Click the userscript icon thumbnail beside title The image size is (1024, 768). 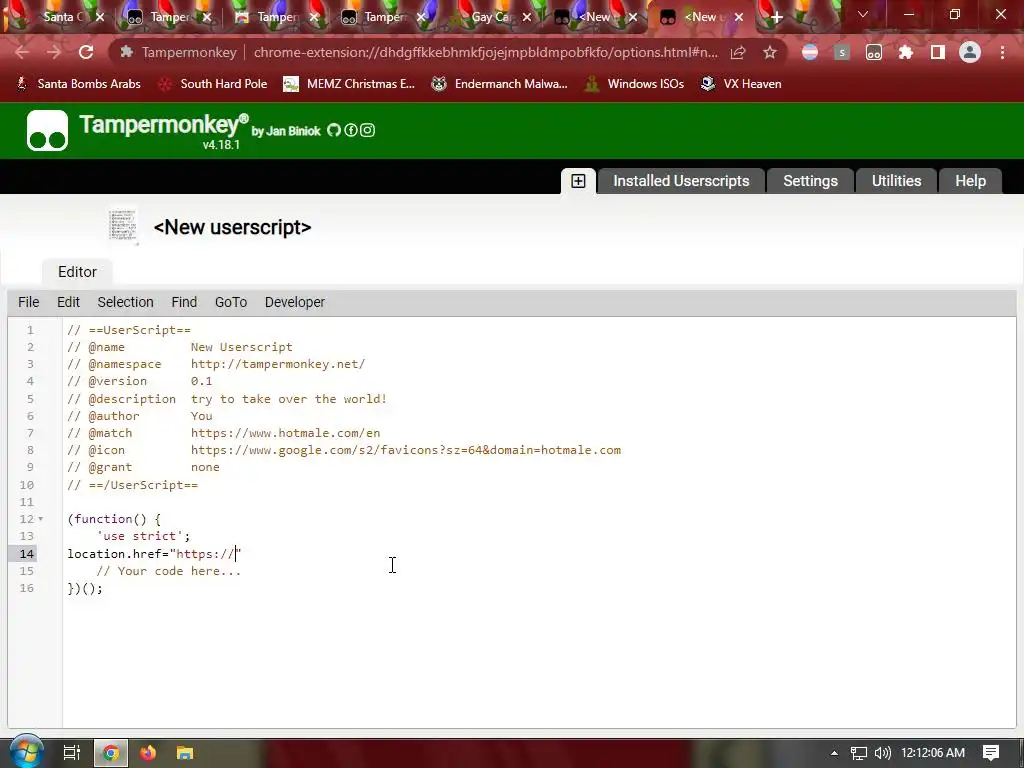point(123,227)
